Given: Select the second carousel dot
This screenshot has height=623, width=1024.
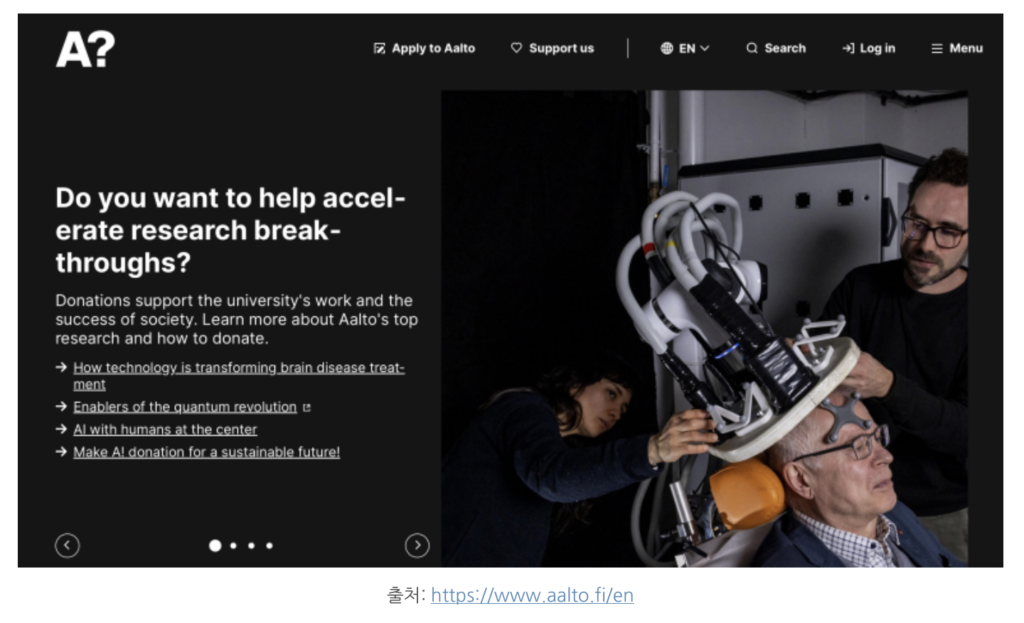Looking at the screenshot, I should [x=233, y=545].
